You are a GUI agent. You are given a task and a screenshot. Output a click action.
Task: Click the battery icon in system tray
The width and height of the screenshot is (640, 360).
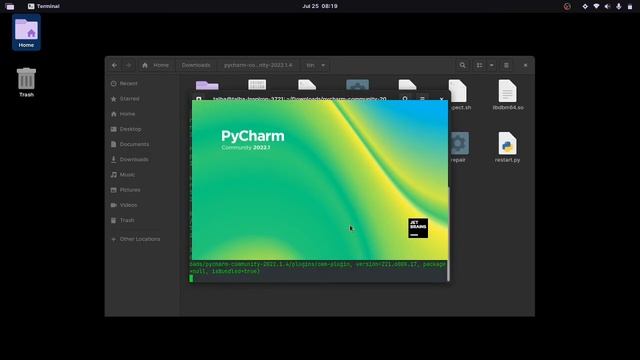point(630,6)
